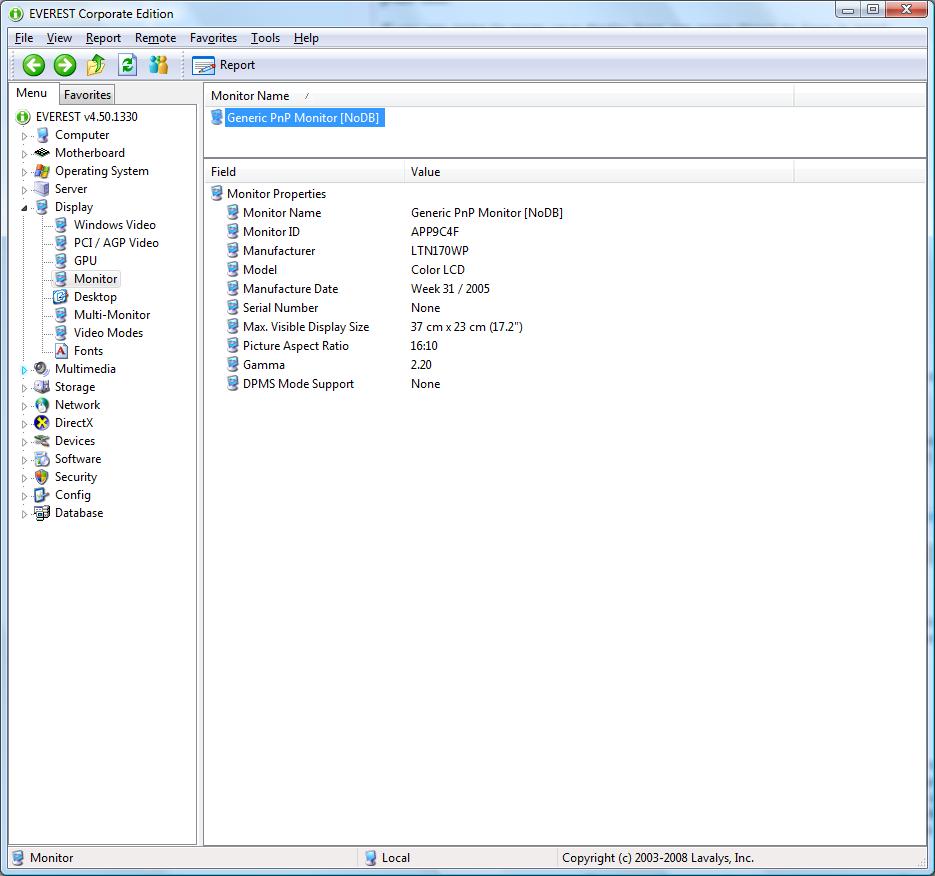Select Windows Video under Display
Image resolution: width=935 pixels, height=876 pixels.
[114, 225]
